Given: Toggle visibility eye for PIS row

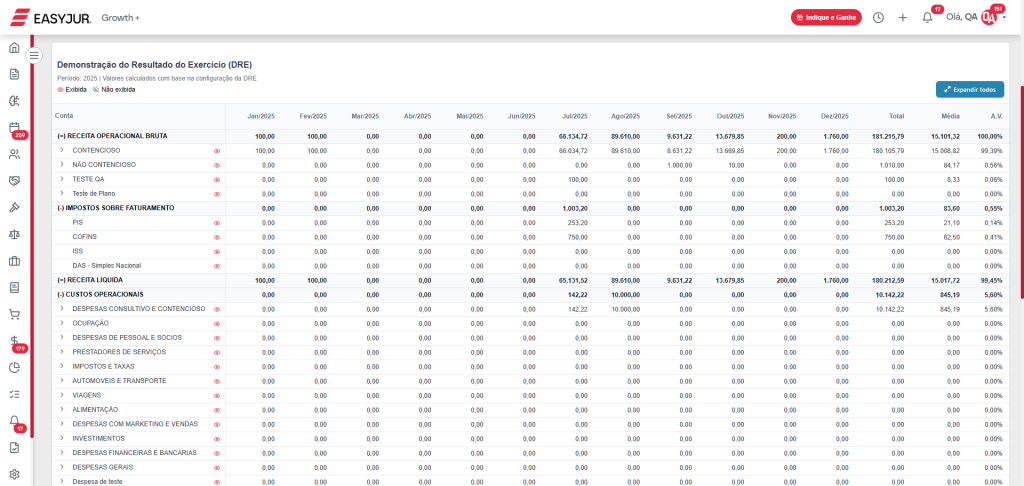Looking at the screenshot, I should pyautogui.click(x=216, y=223).
